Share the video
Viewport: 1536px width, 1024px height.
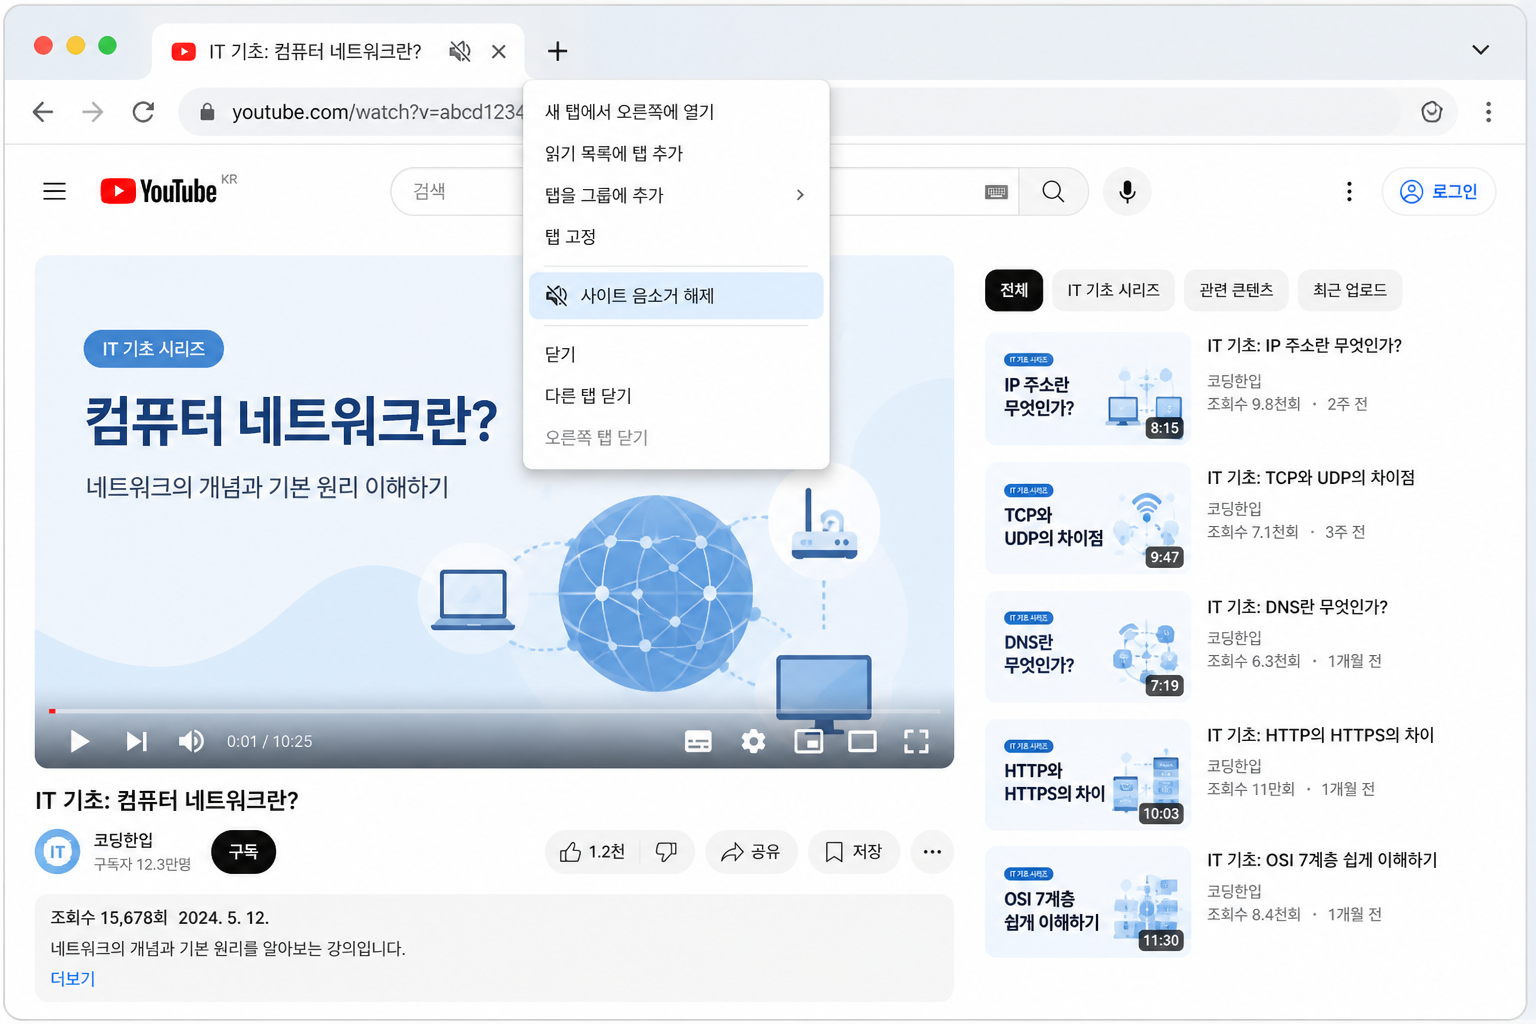(x=751, y=852)
